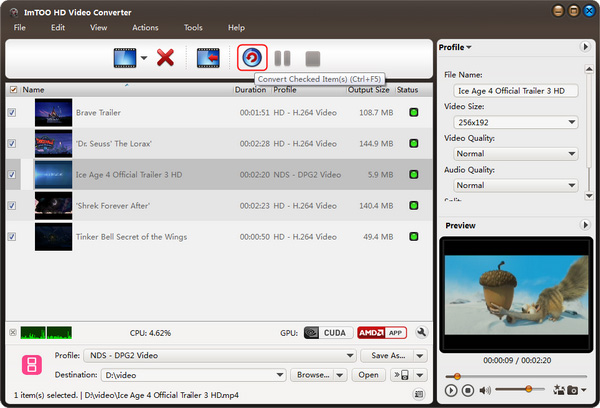Click the File Name input field

516,91
